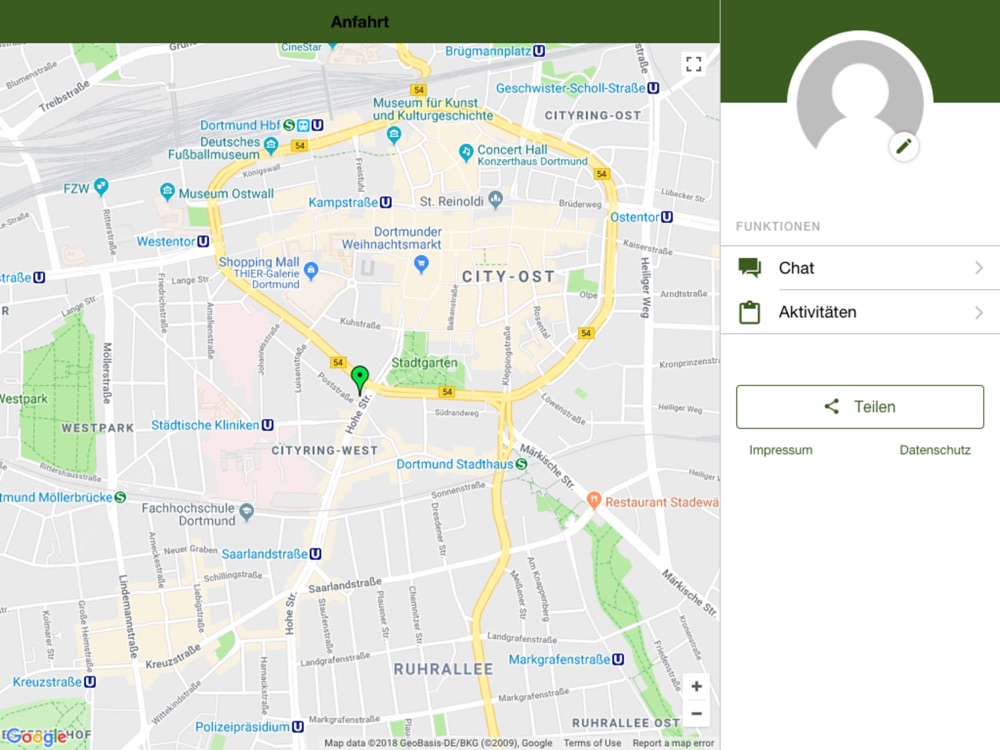Open the Aktivitäten function
The width and height of the screenshot is (1000, 750).
860,312
